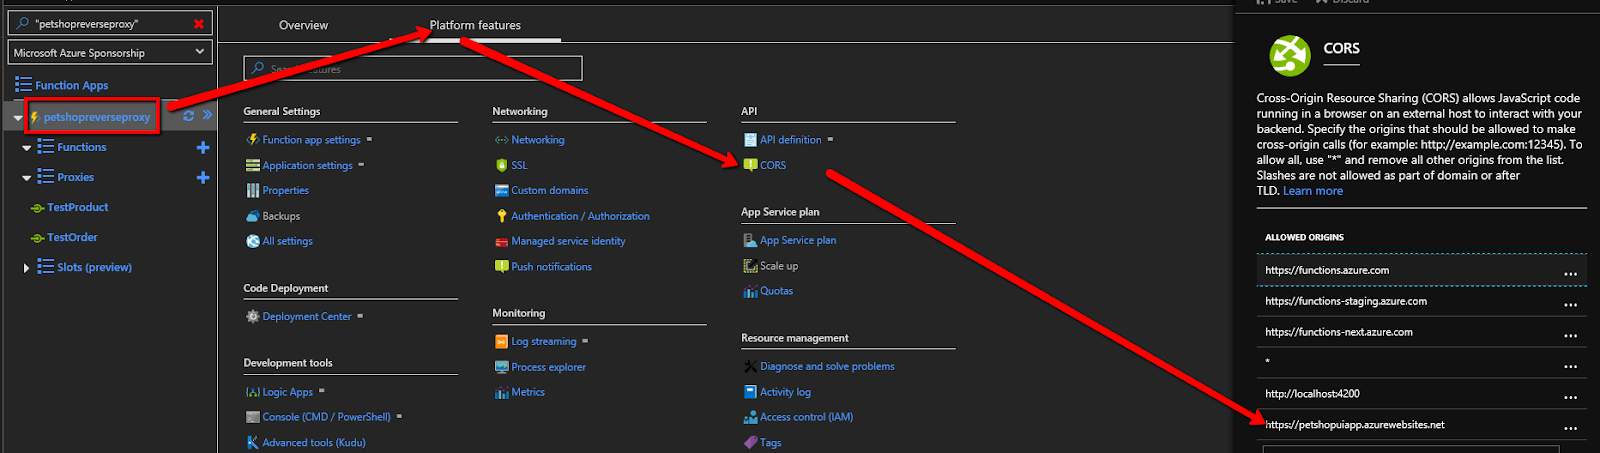
Task: Click the Diagnose and solve problems icon
Action: (x=750, y=366)
